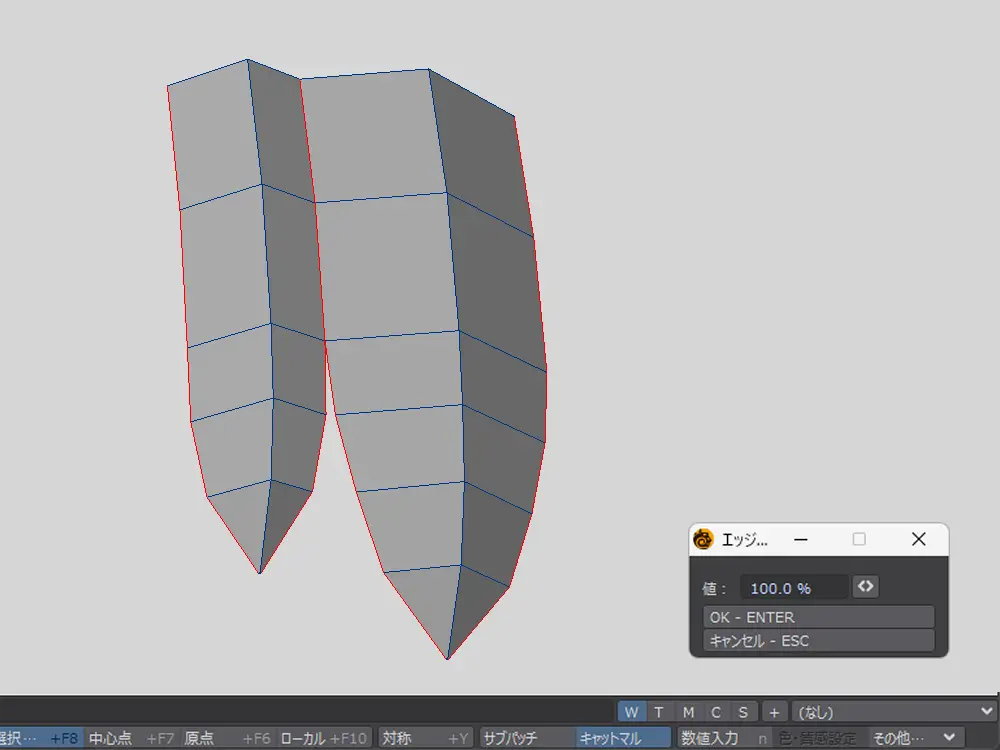Image resolution: width=1000 pixels, height=750 pixels.
Task: Select the M morph map button
Action: click(688, 712)
